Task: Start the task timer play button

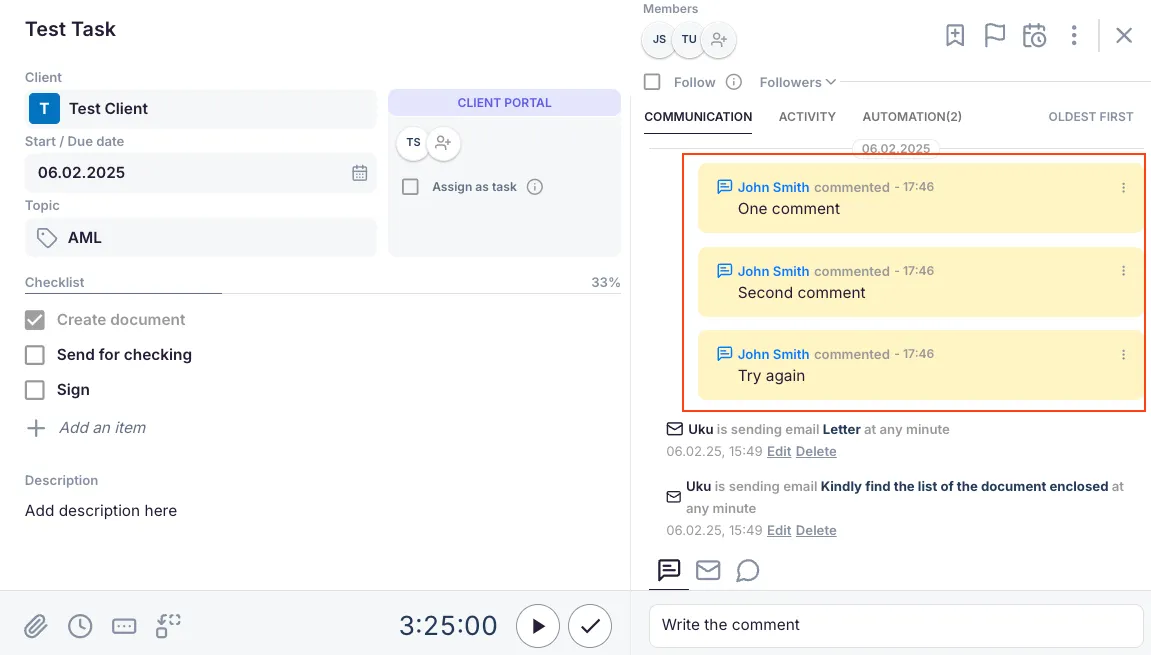Action: 538,626
